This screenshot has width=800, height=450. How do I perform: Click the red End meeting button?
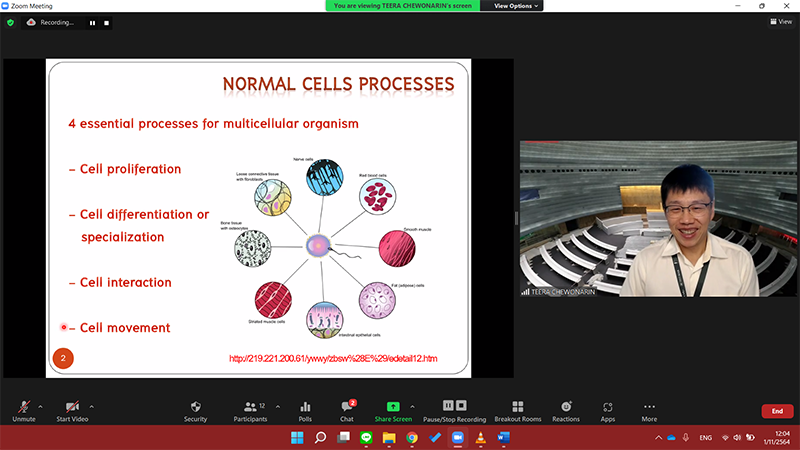(777, 411)
